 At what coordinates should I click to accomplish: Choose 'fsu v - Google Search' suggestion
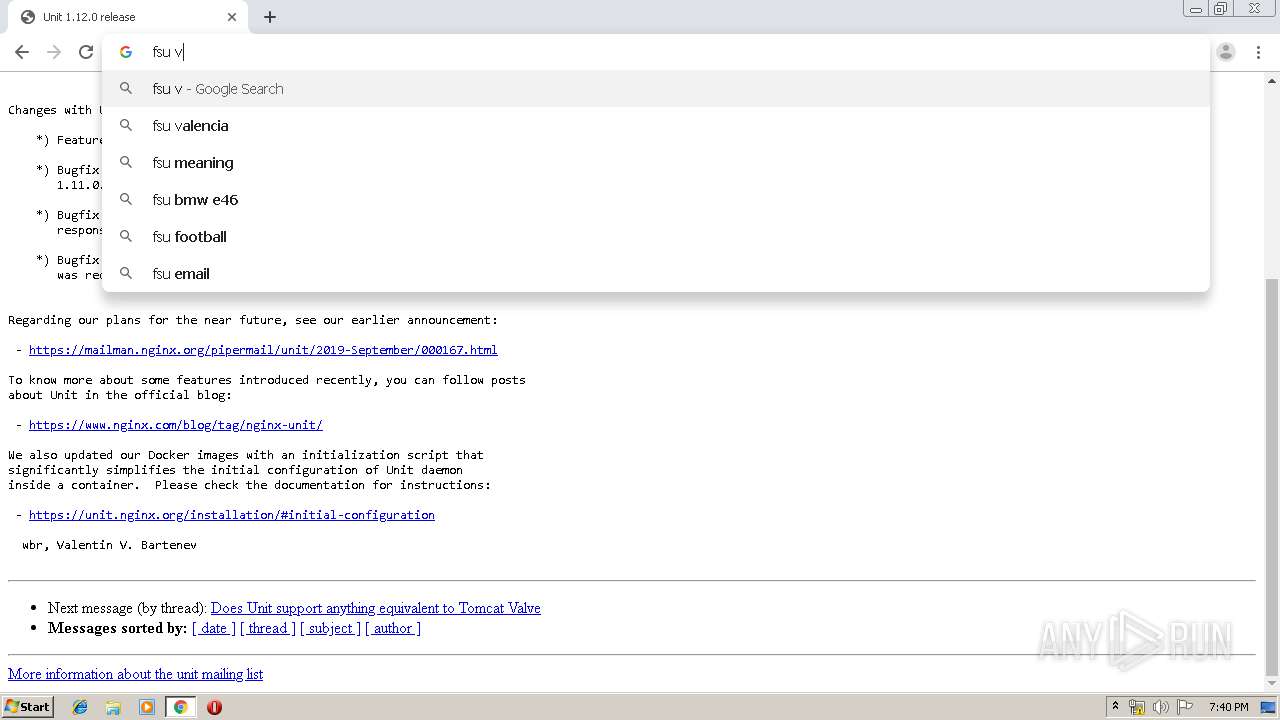656,89
